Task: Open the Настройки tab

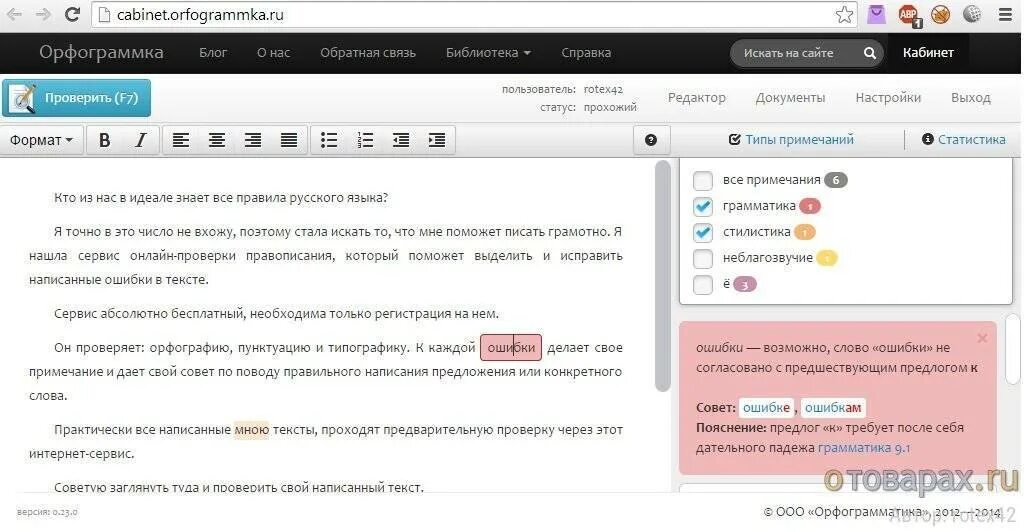Action: point(888,98)
